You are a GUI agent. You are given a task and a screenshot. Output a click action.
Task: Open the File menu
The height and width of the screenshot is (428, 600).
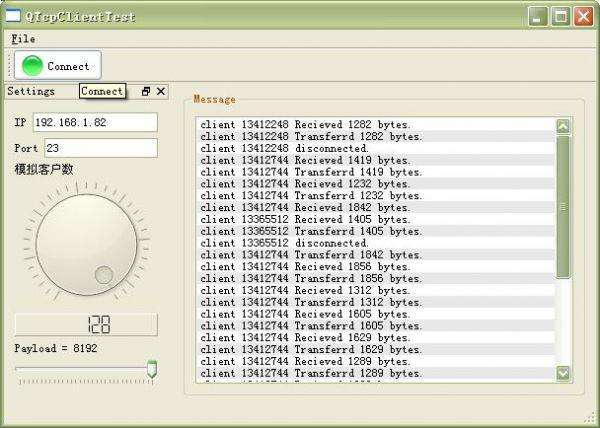tap(23, 39)
